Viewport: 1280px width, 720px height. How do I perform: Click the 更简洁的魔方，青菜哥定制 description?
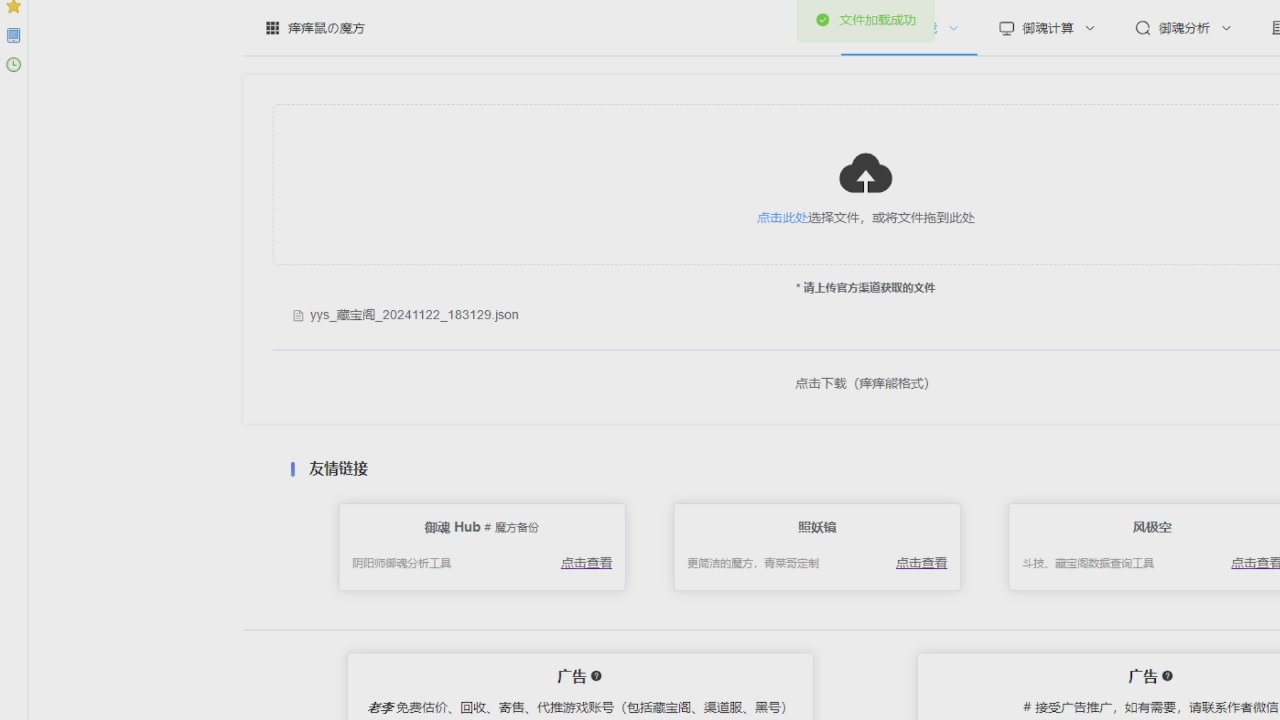point(753,563)
